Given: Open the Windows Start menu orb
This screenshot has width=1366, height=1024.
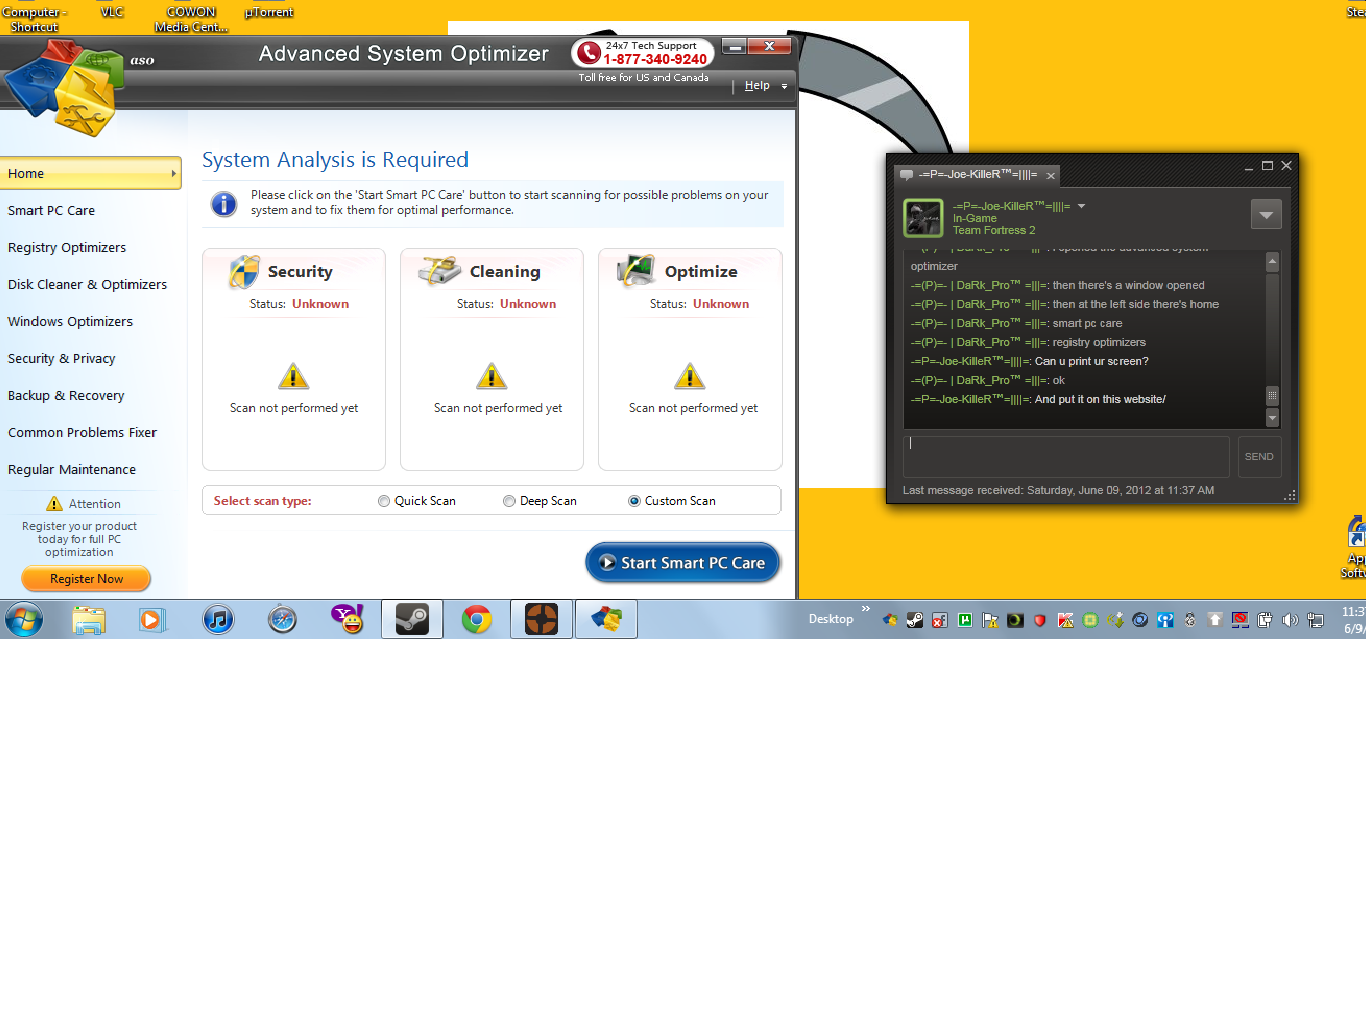Looking at the screenshot, I should pos(23,620).
